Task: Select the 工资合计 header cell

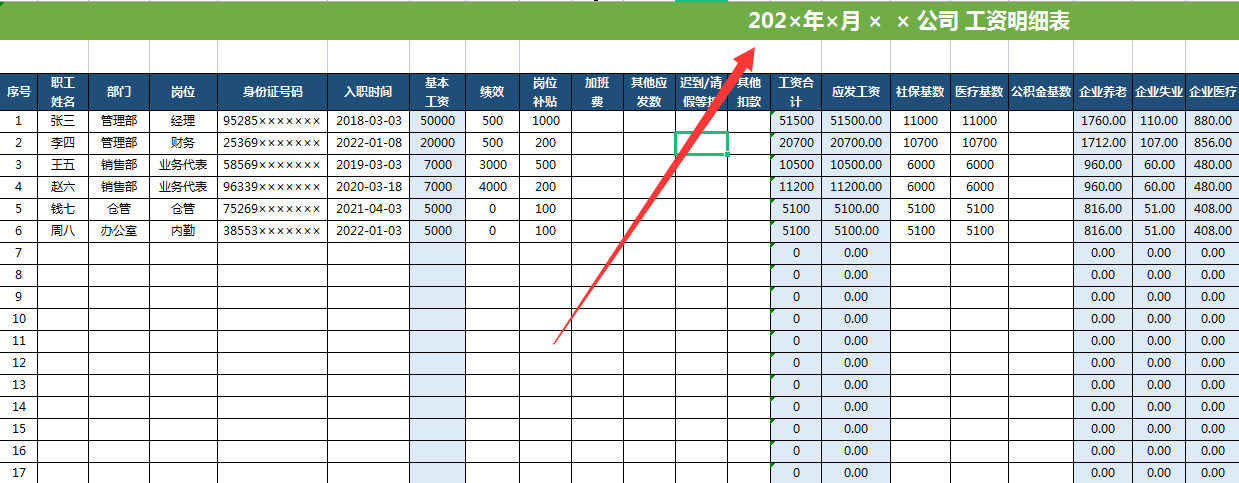Action: point(796,92)
